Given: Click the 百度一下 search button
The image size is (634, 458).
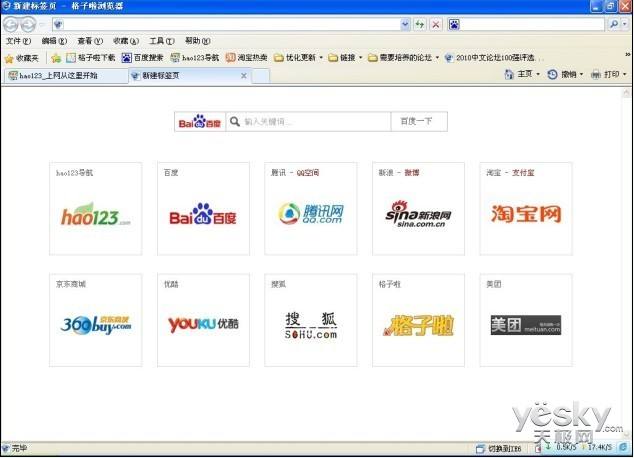Looking at the screenshot, I should 419,121.
